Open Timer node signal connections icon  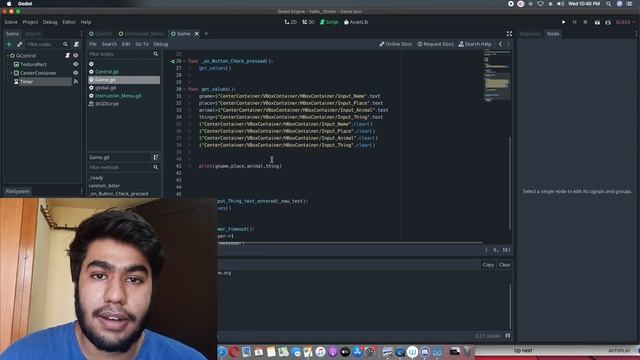click(76, 82)
